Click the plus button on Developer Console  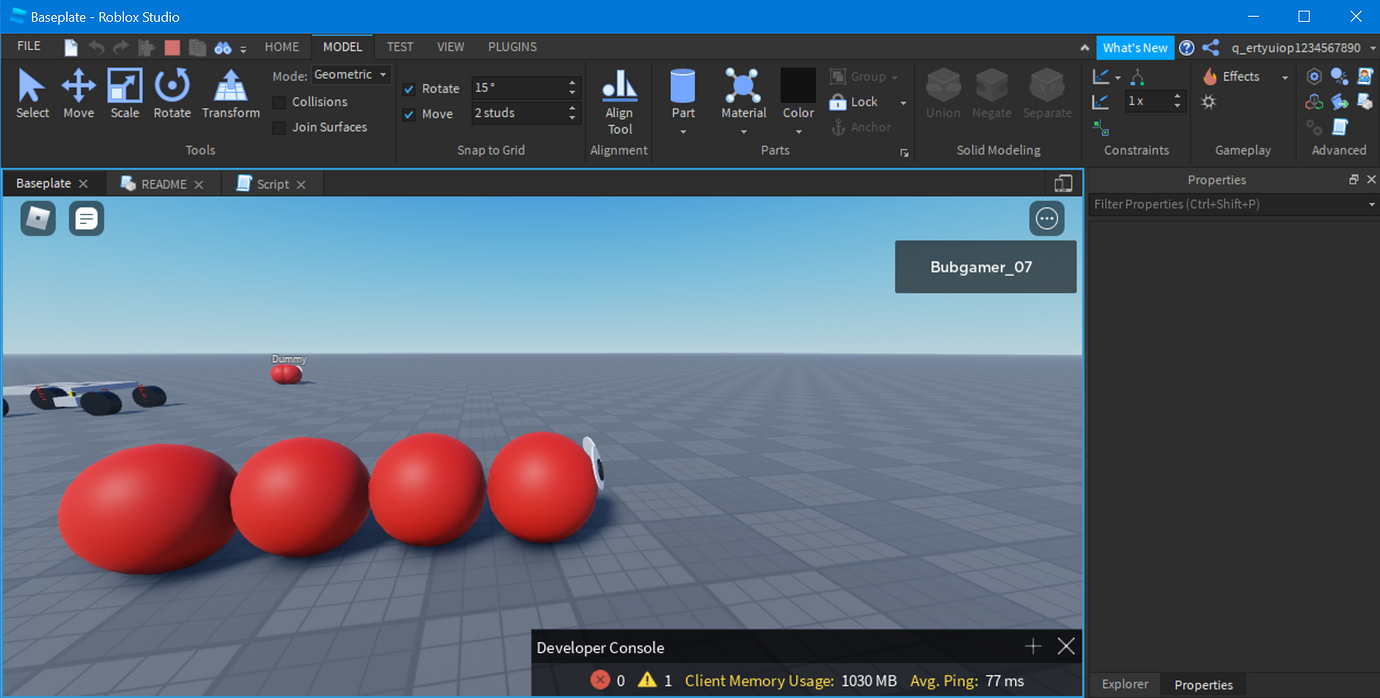coord(1032,646)
